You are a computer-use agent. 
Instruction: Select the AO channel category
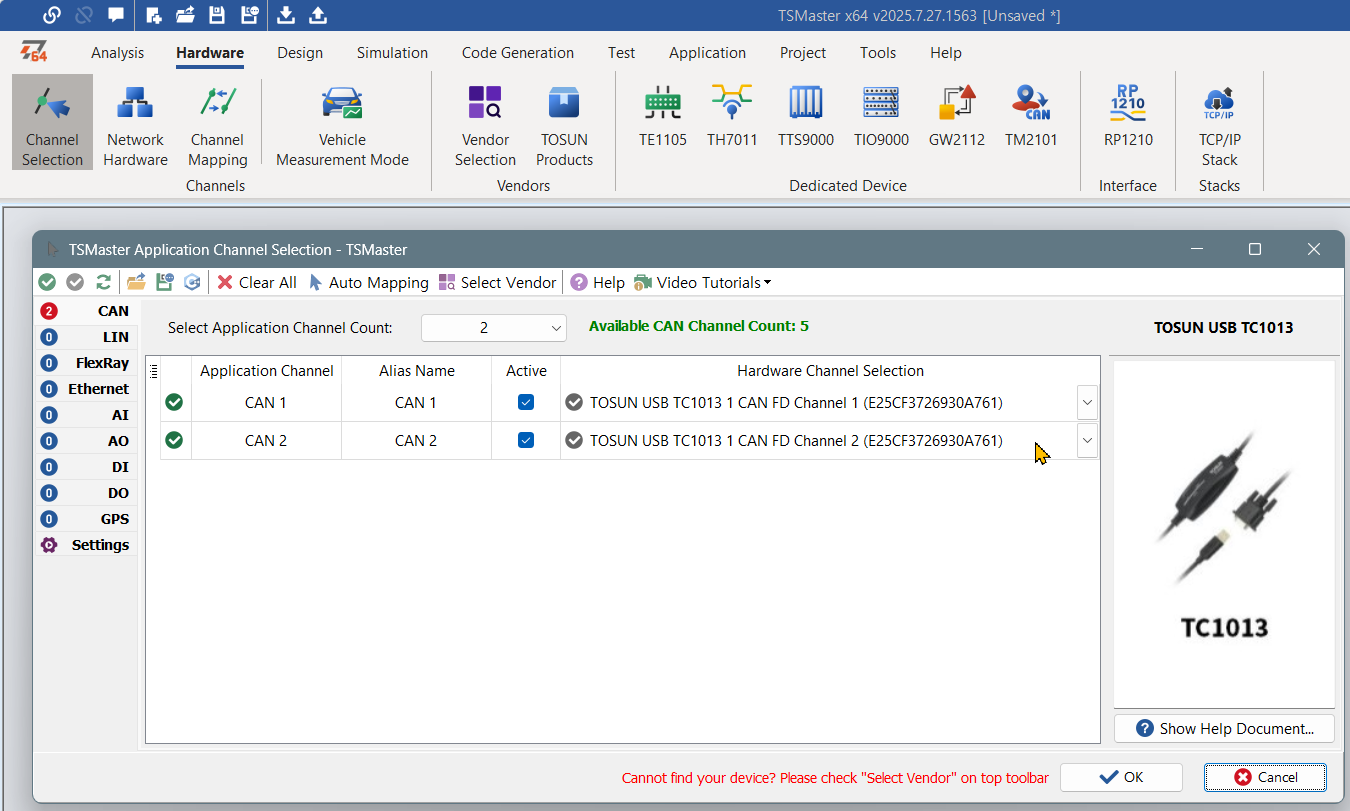point(86,441)
